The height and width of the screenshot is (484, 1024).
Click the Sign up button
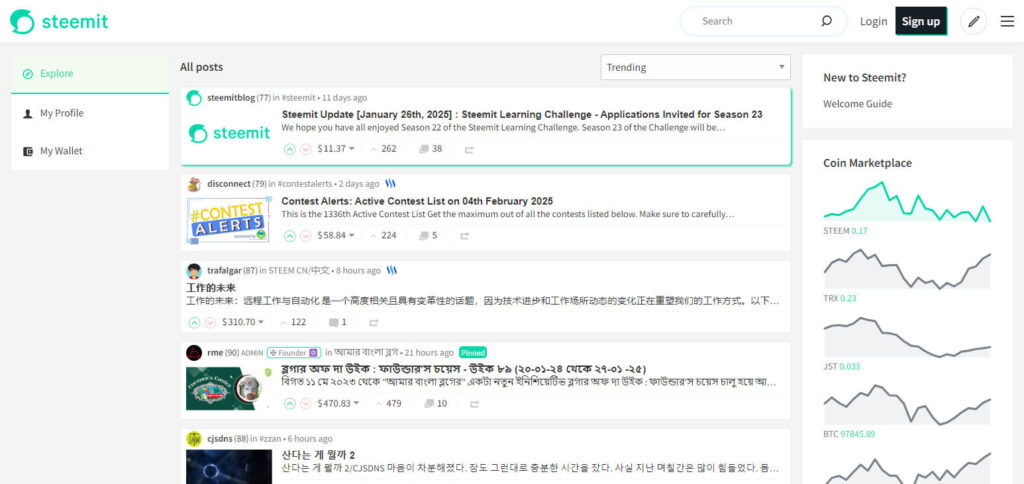click(921, 22)
